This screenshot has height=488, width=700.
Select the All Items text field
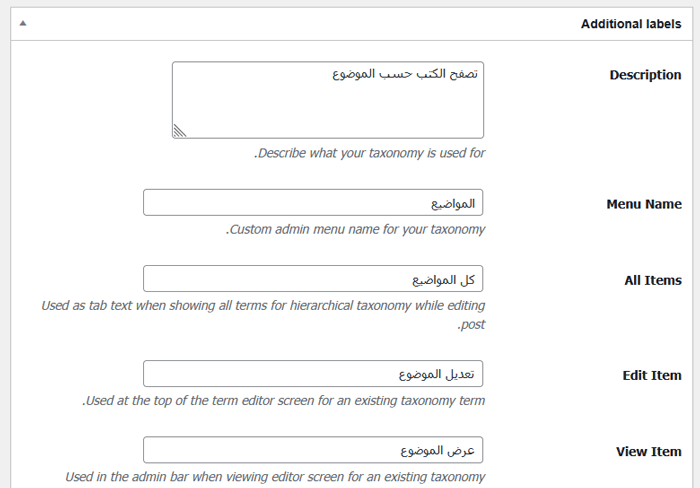(313, 279)
